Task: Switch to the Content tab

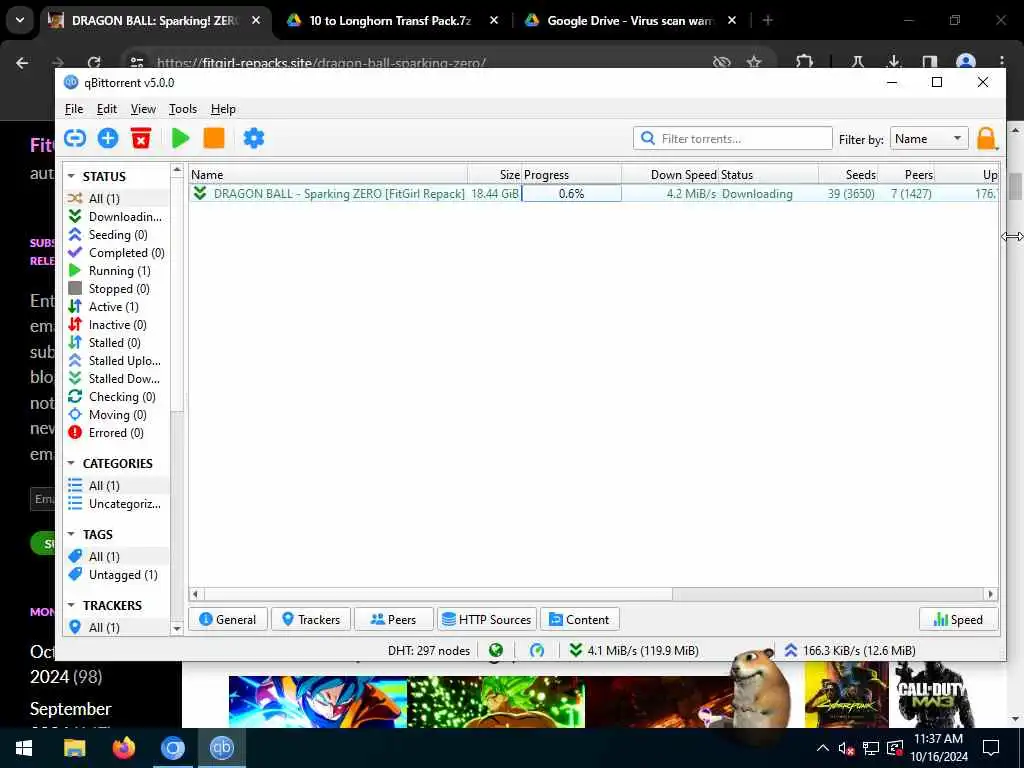Action: [x=580, y=619]
